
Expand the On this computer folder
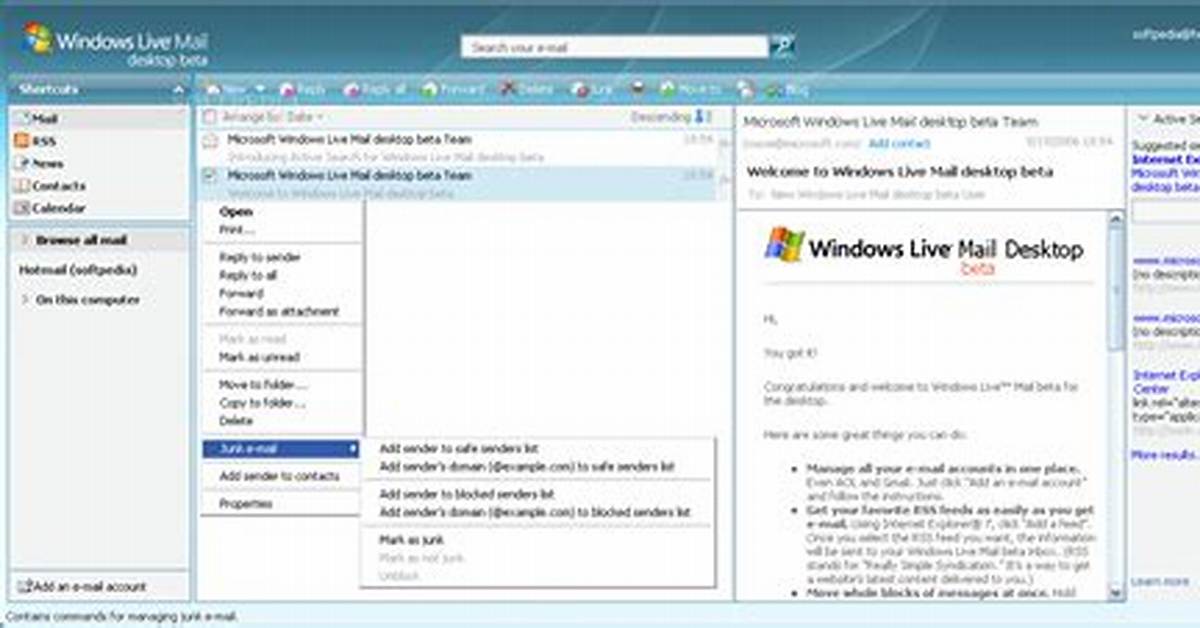[25, 300]
